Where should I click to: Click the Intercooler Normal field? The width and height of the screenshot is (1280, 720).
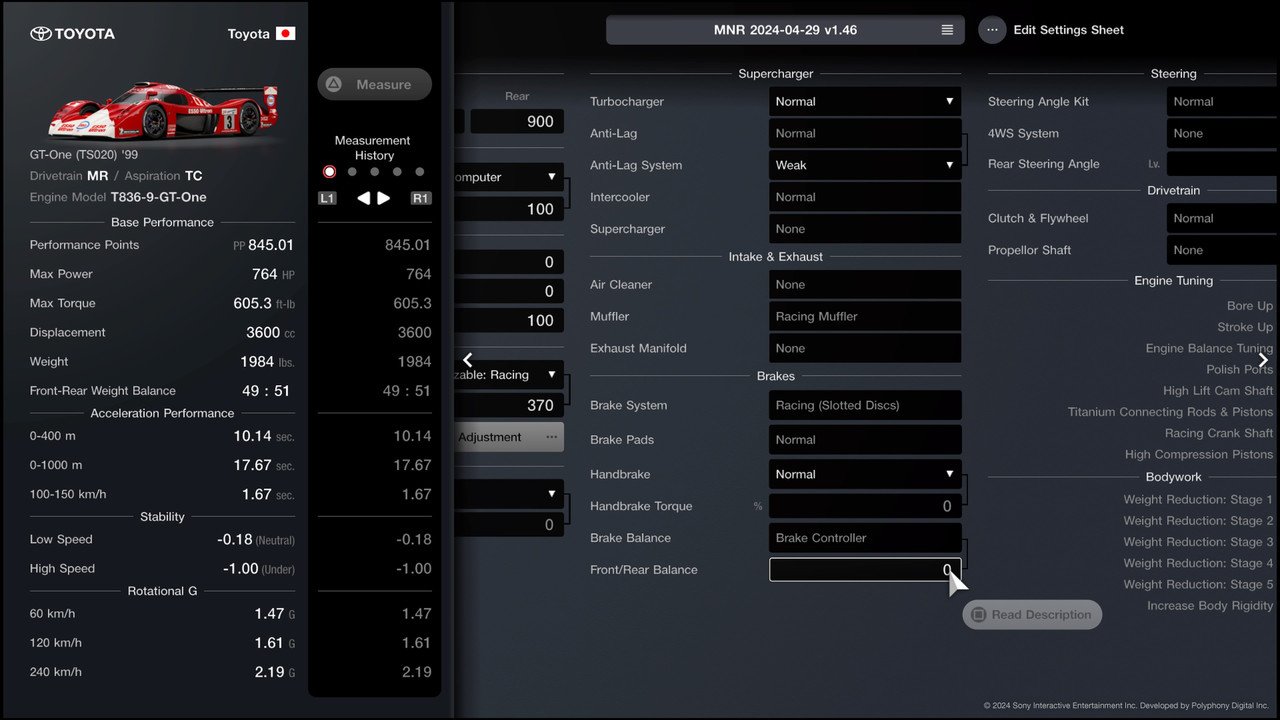tap(865, 197)
